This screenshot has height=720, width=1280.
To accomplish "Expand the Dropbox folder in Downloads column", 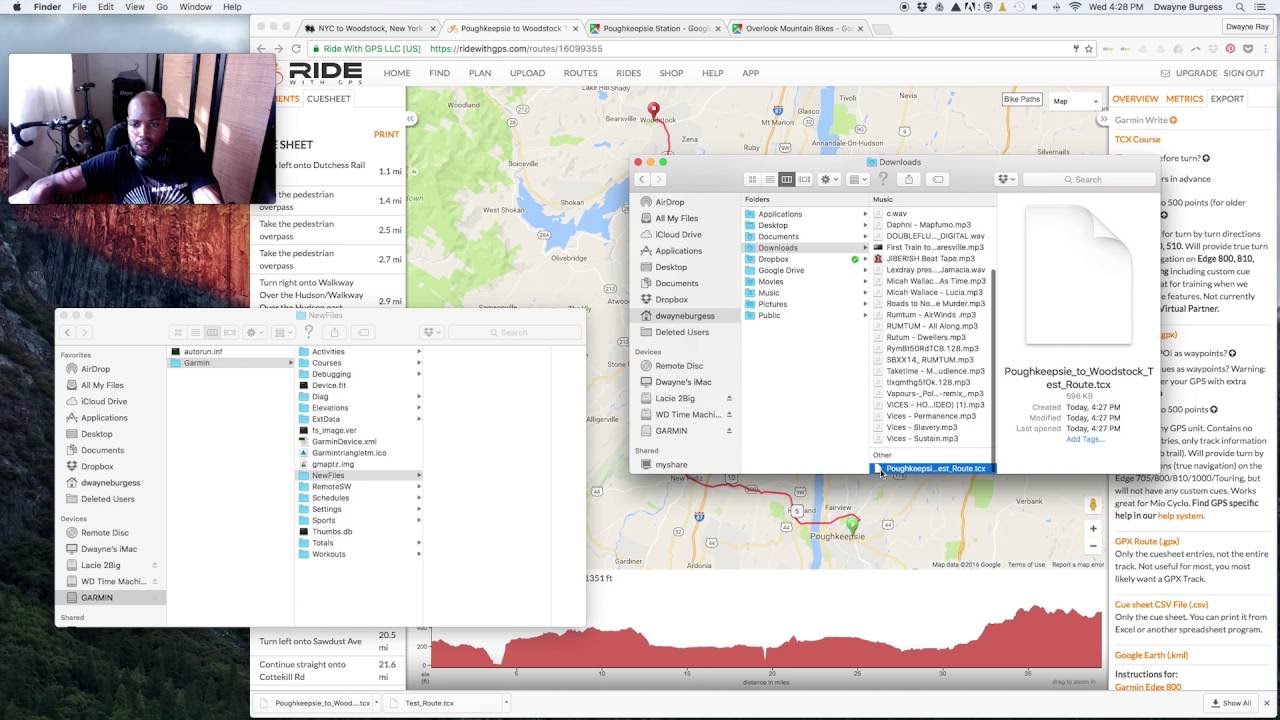I will 865,259.
